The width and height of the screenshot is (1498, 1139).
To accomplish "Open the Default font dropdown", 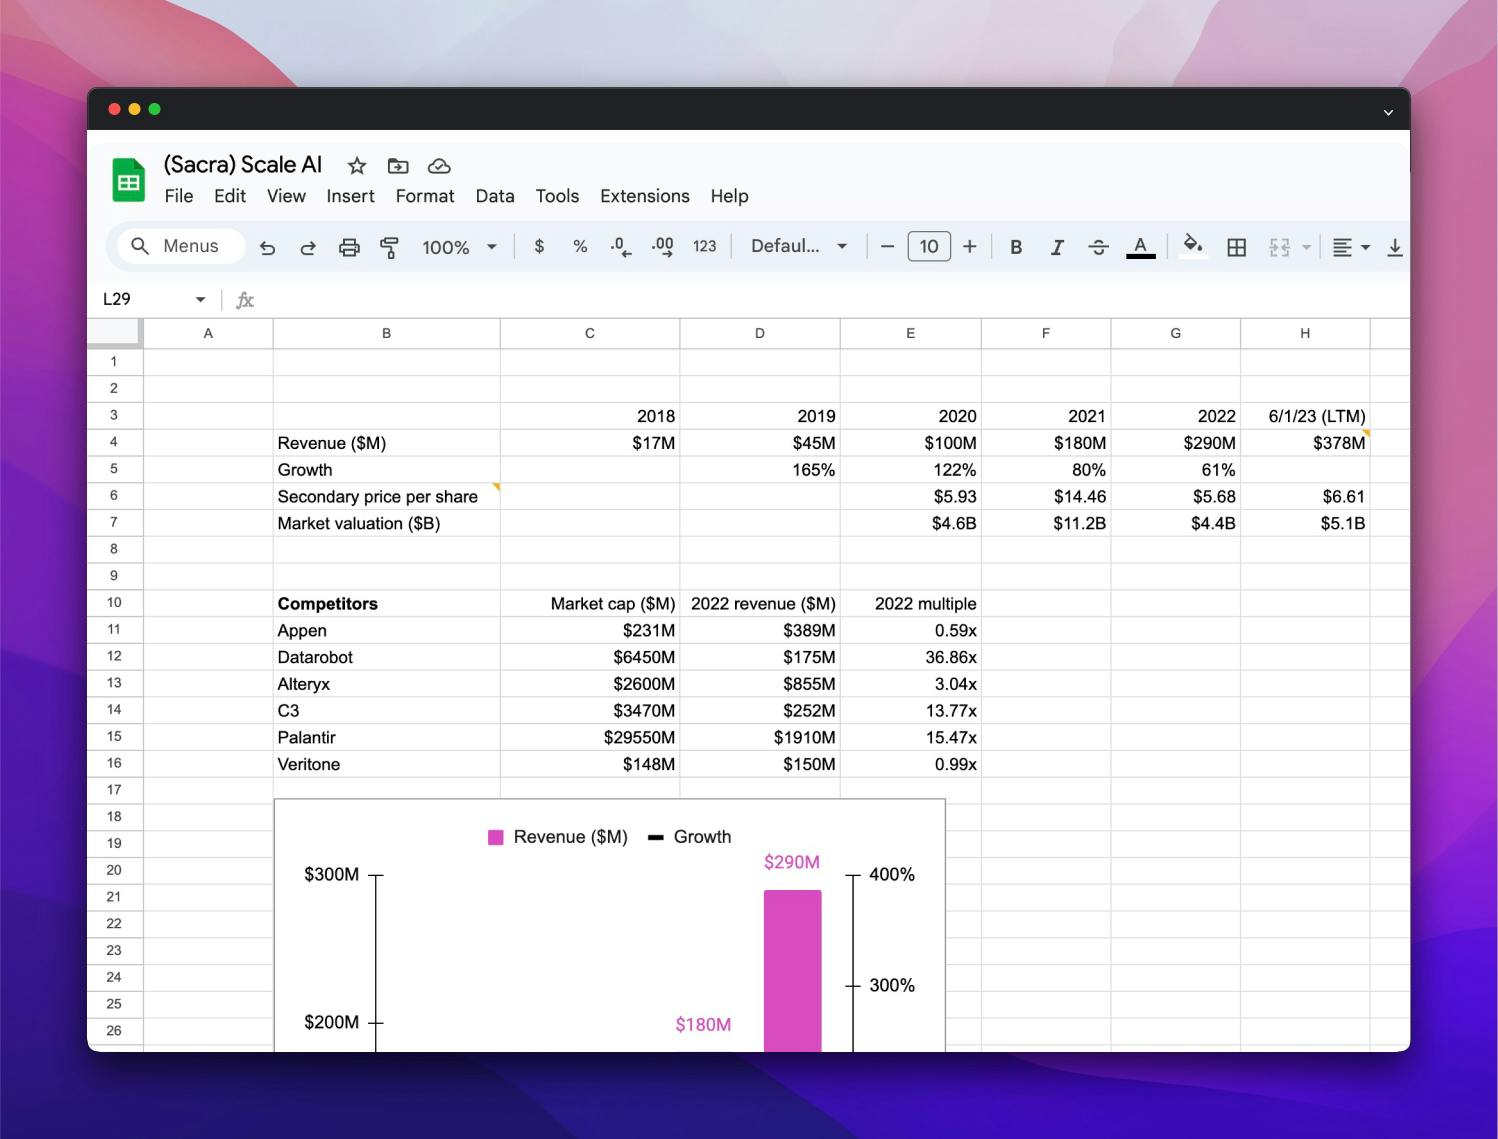I will (799, 246).
